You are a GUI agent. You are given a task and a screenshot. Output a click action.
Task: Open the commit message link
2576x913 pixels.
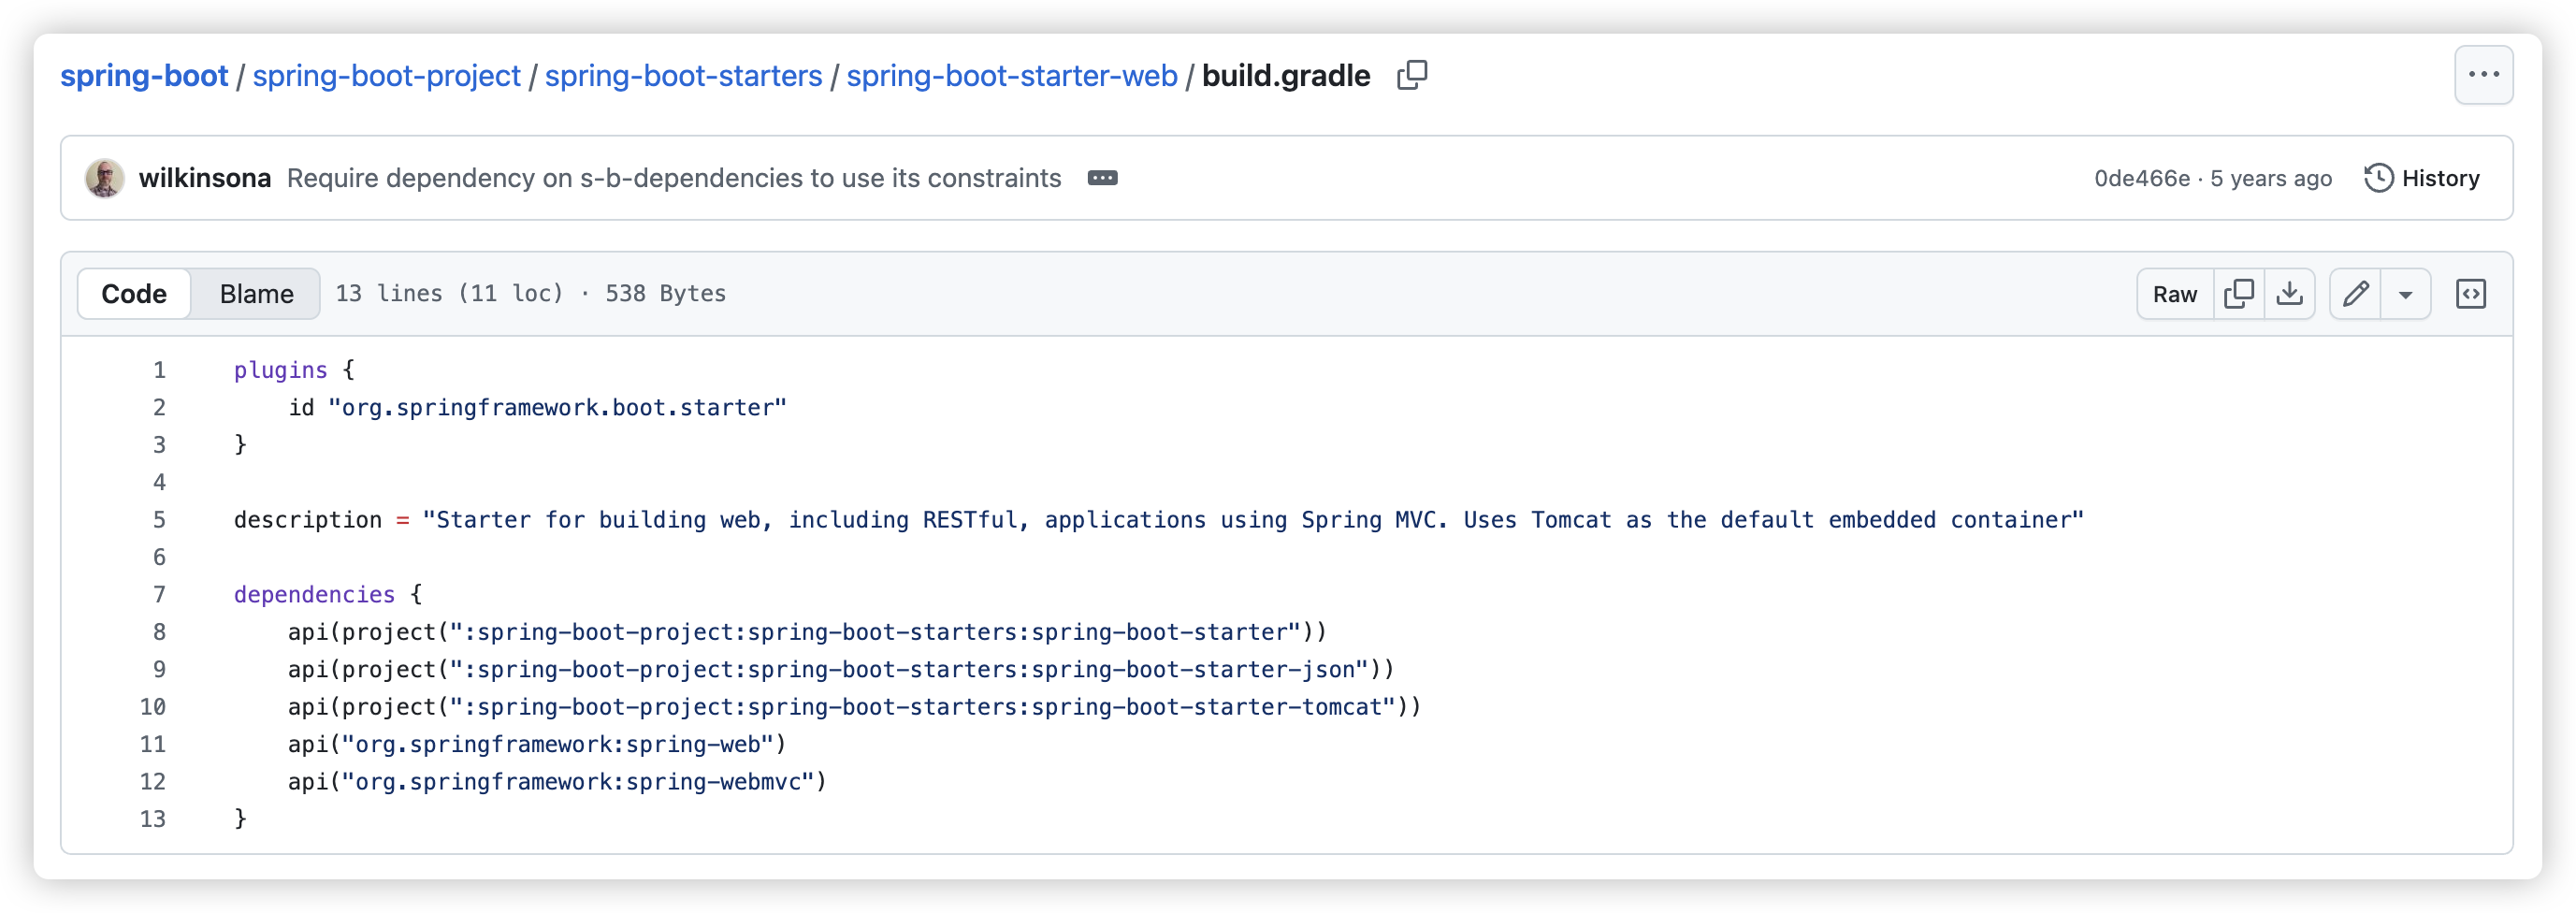tap(674, 178)
